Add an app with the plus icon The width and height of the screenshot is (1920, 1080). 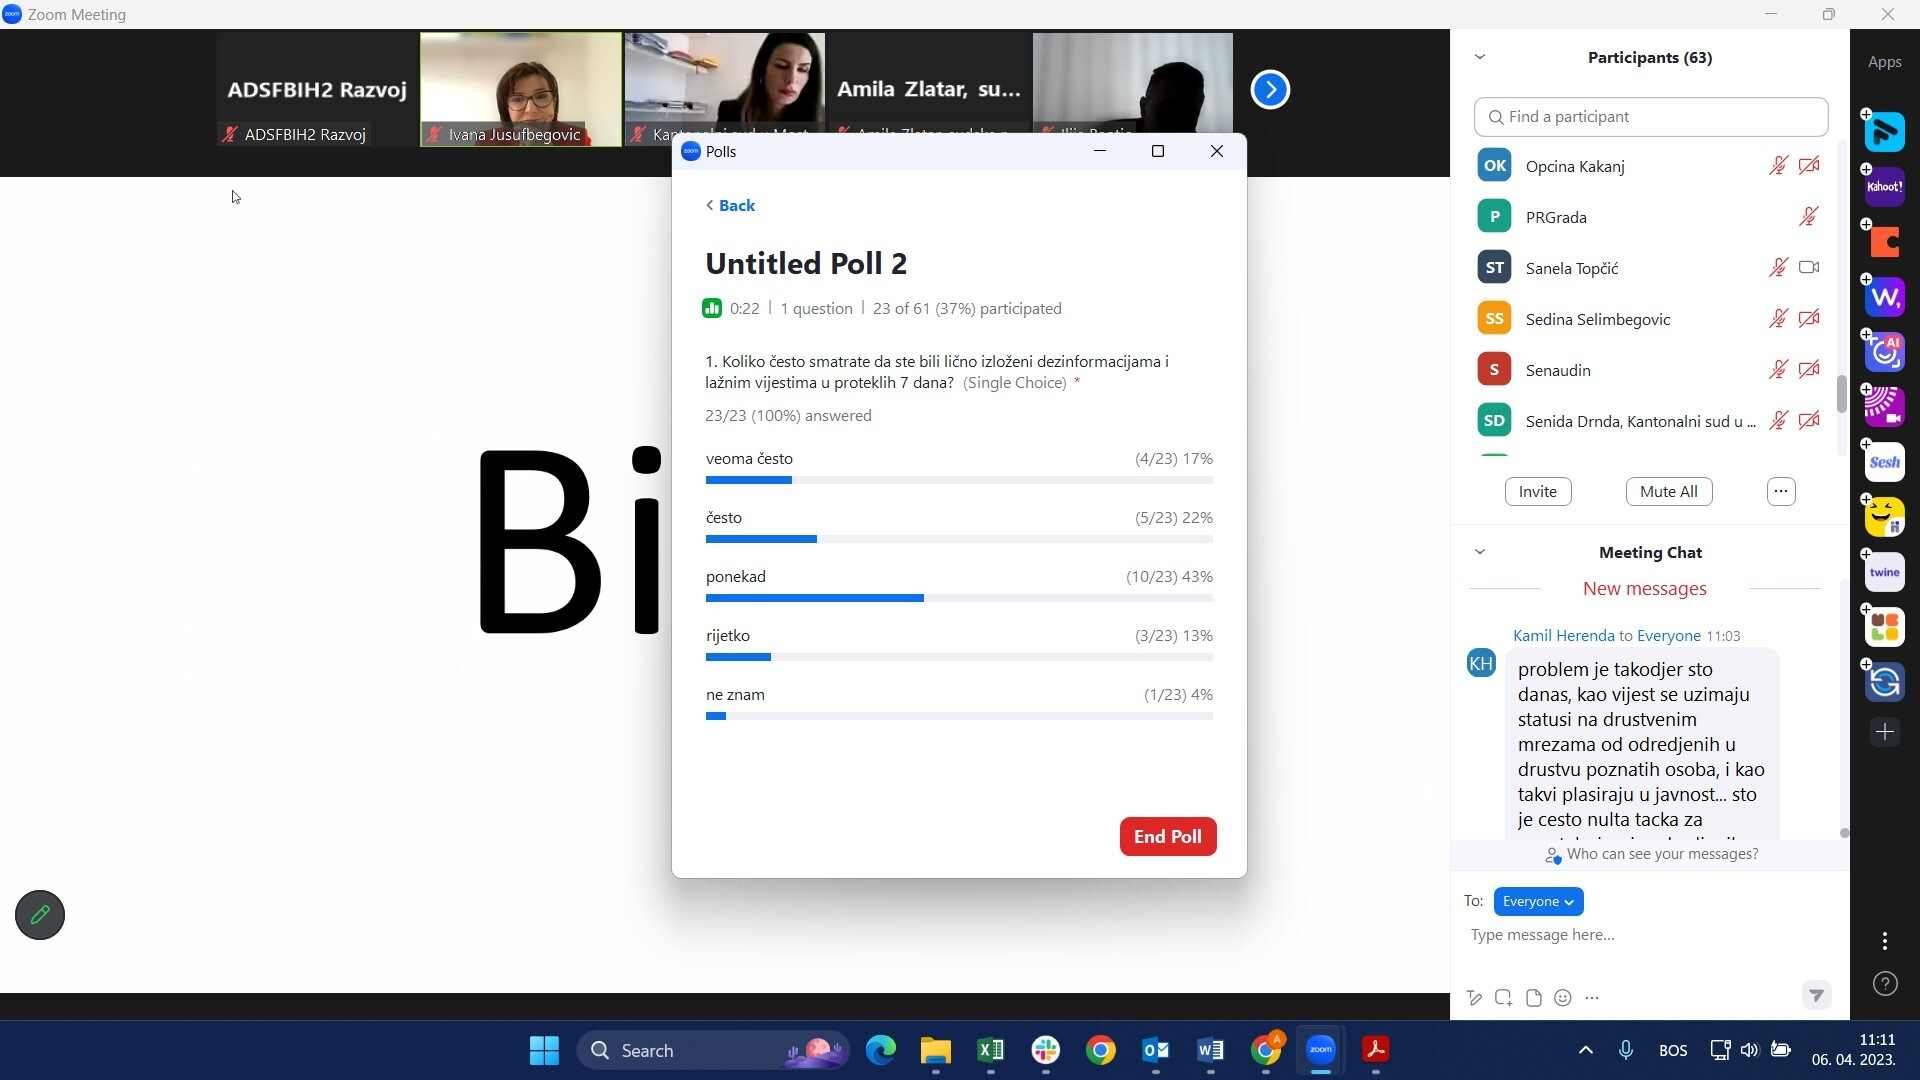tap(1885, 732)
